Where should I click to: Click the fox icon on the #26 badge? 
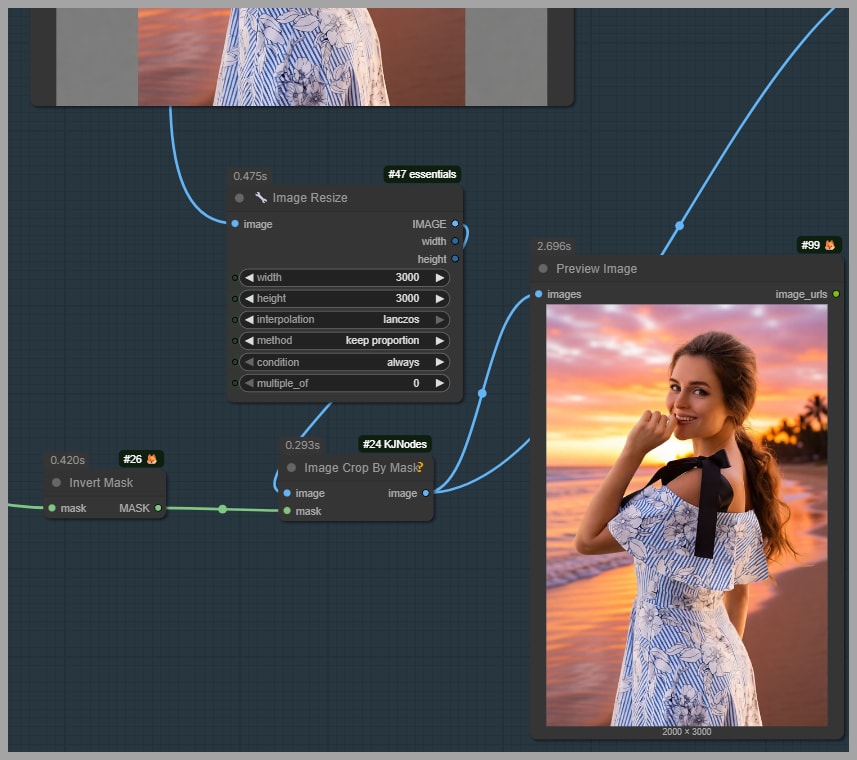tap(152, 459)
